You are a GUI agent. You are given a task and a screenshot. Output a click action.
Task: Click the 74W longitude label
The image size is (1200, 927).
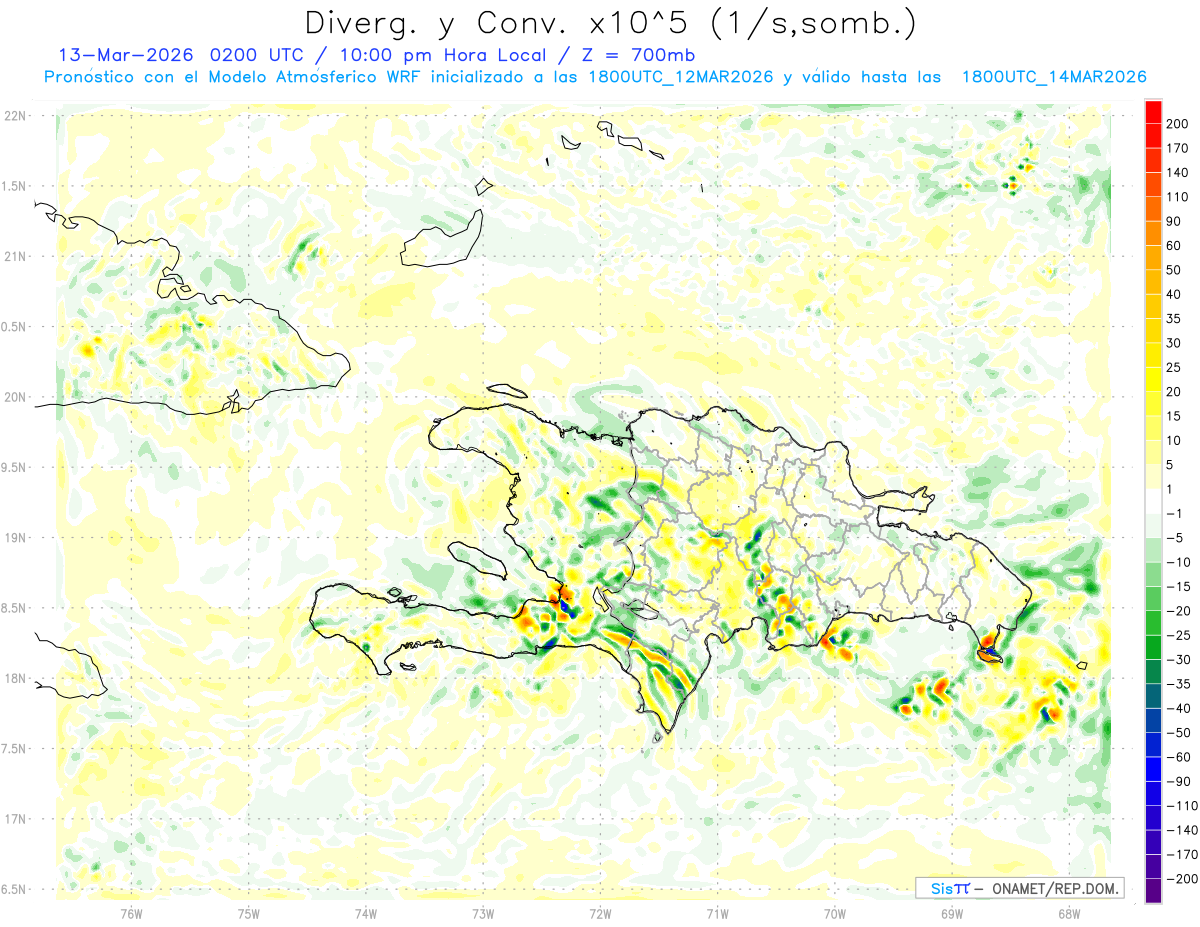(x=366, y=912)
